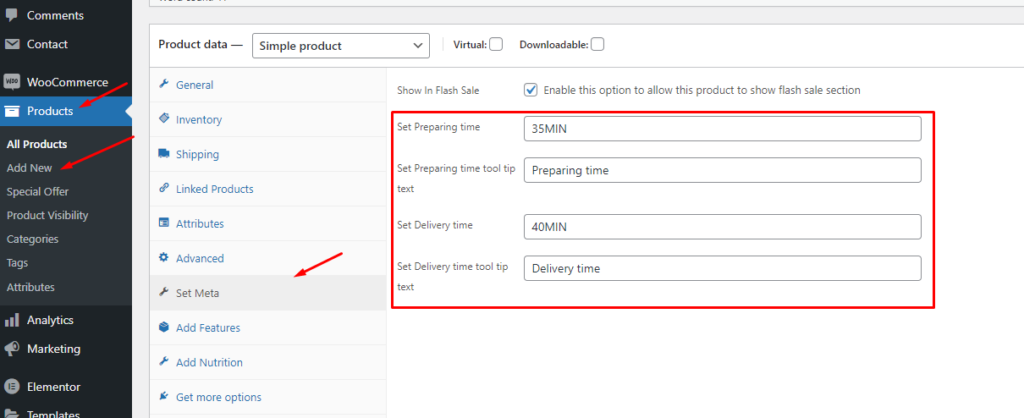Click the Marketing megaphone icon

(12, 350)
